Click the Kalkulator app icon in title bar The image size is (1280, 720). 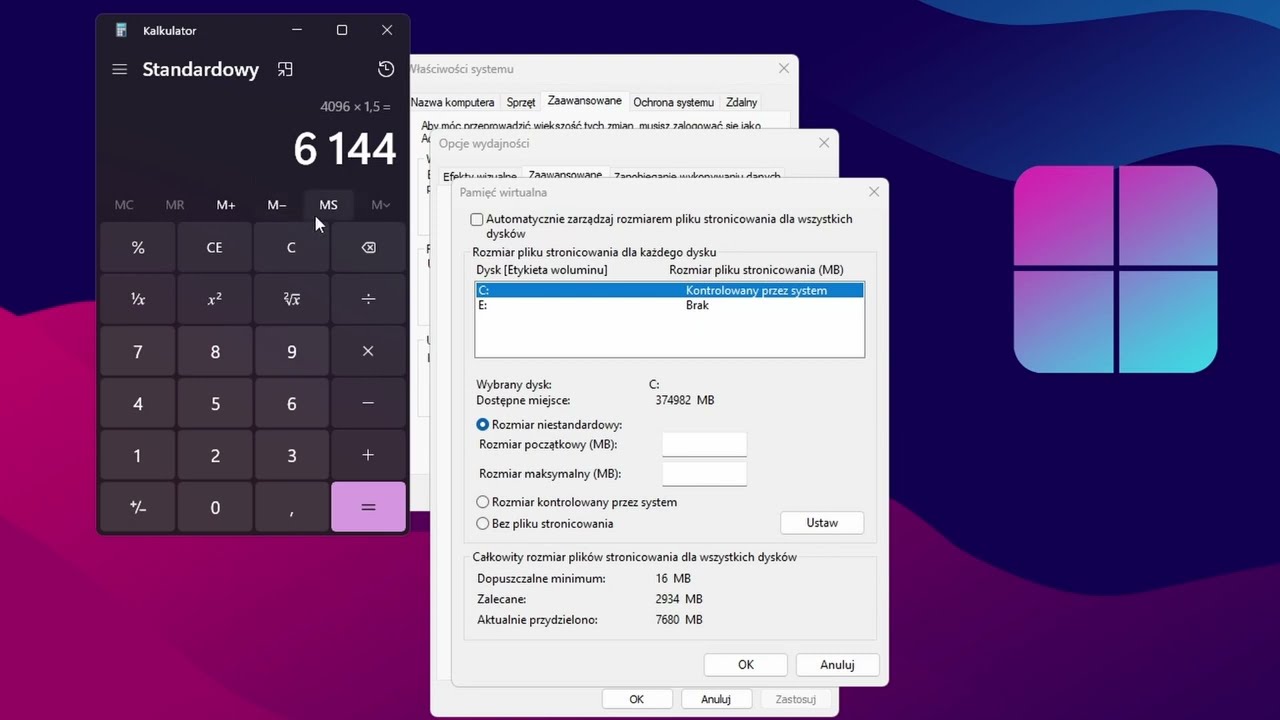[121, 30]
